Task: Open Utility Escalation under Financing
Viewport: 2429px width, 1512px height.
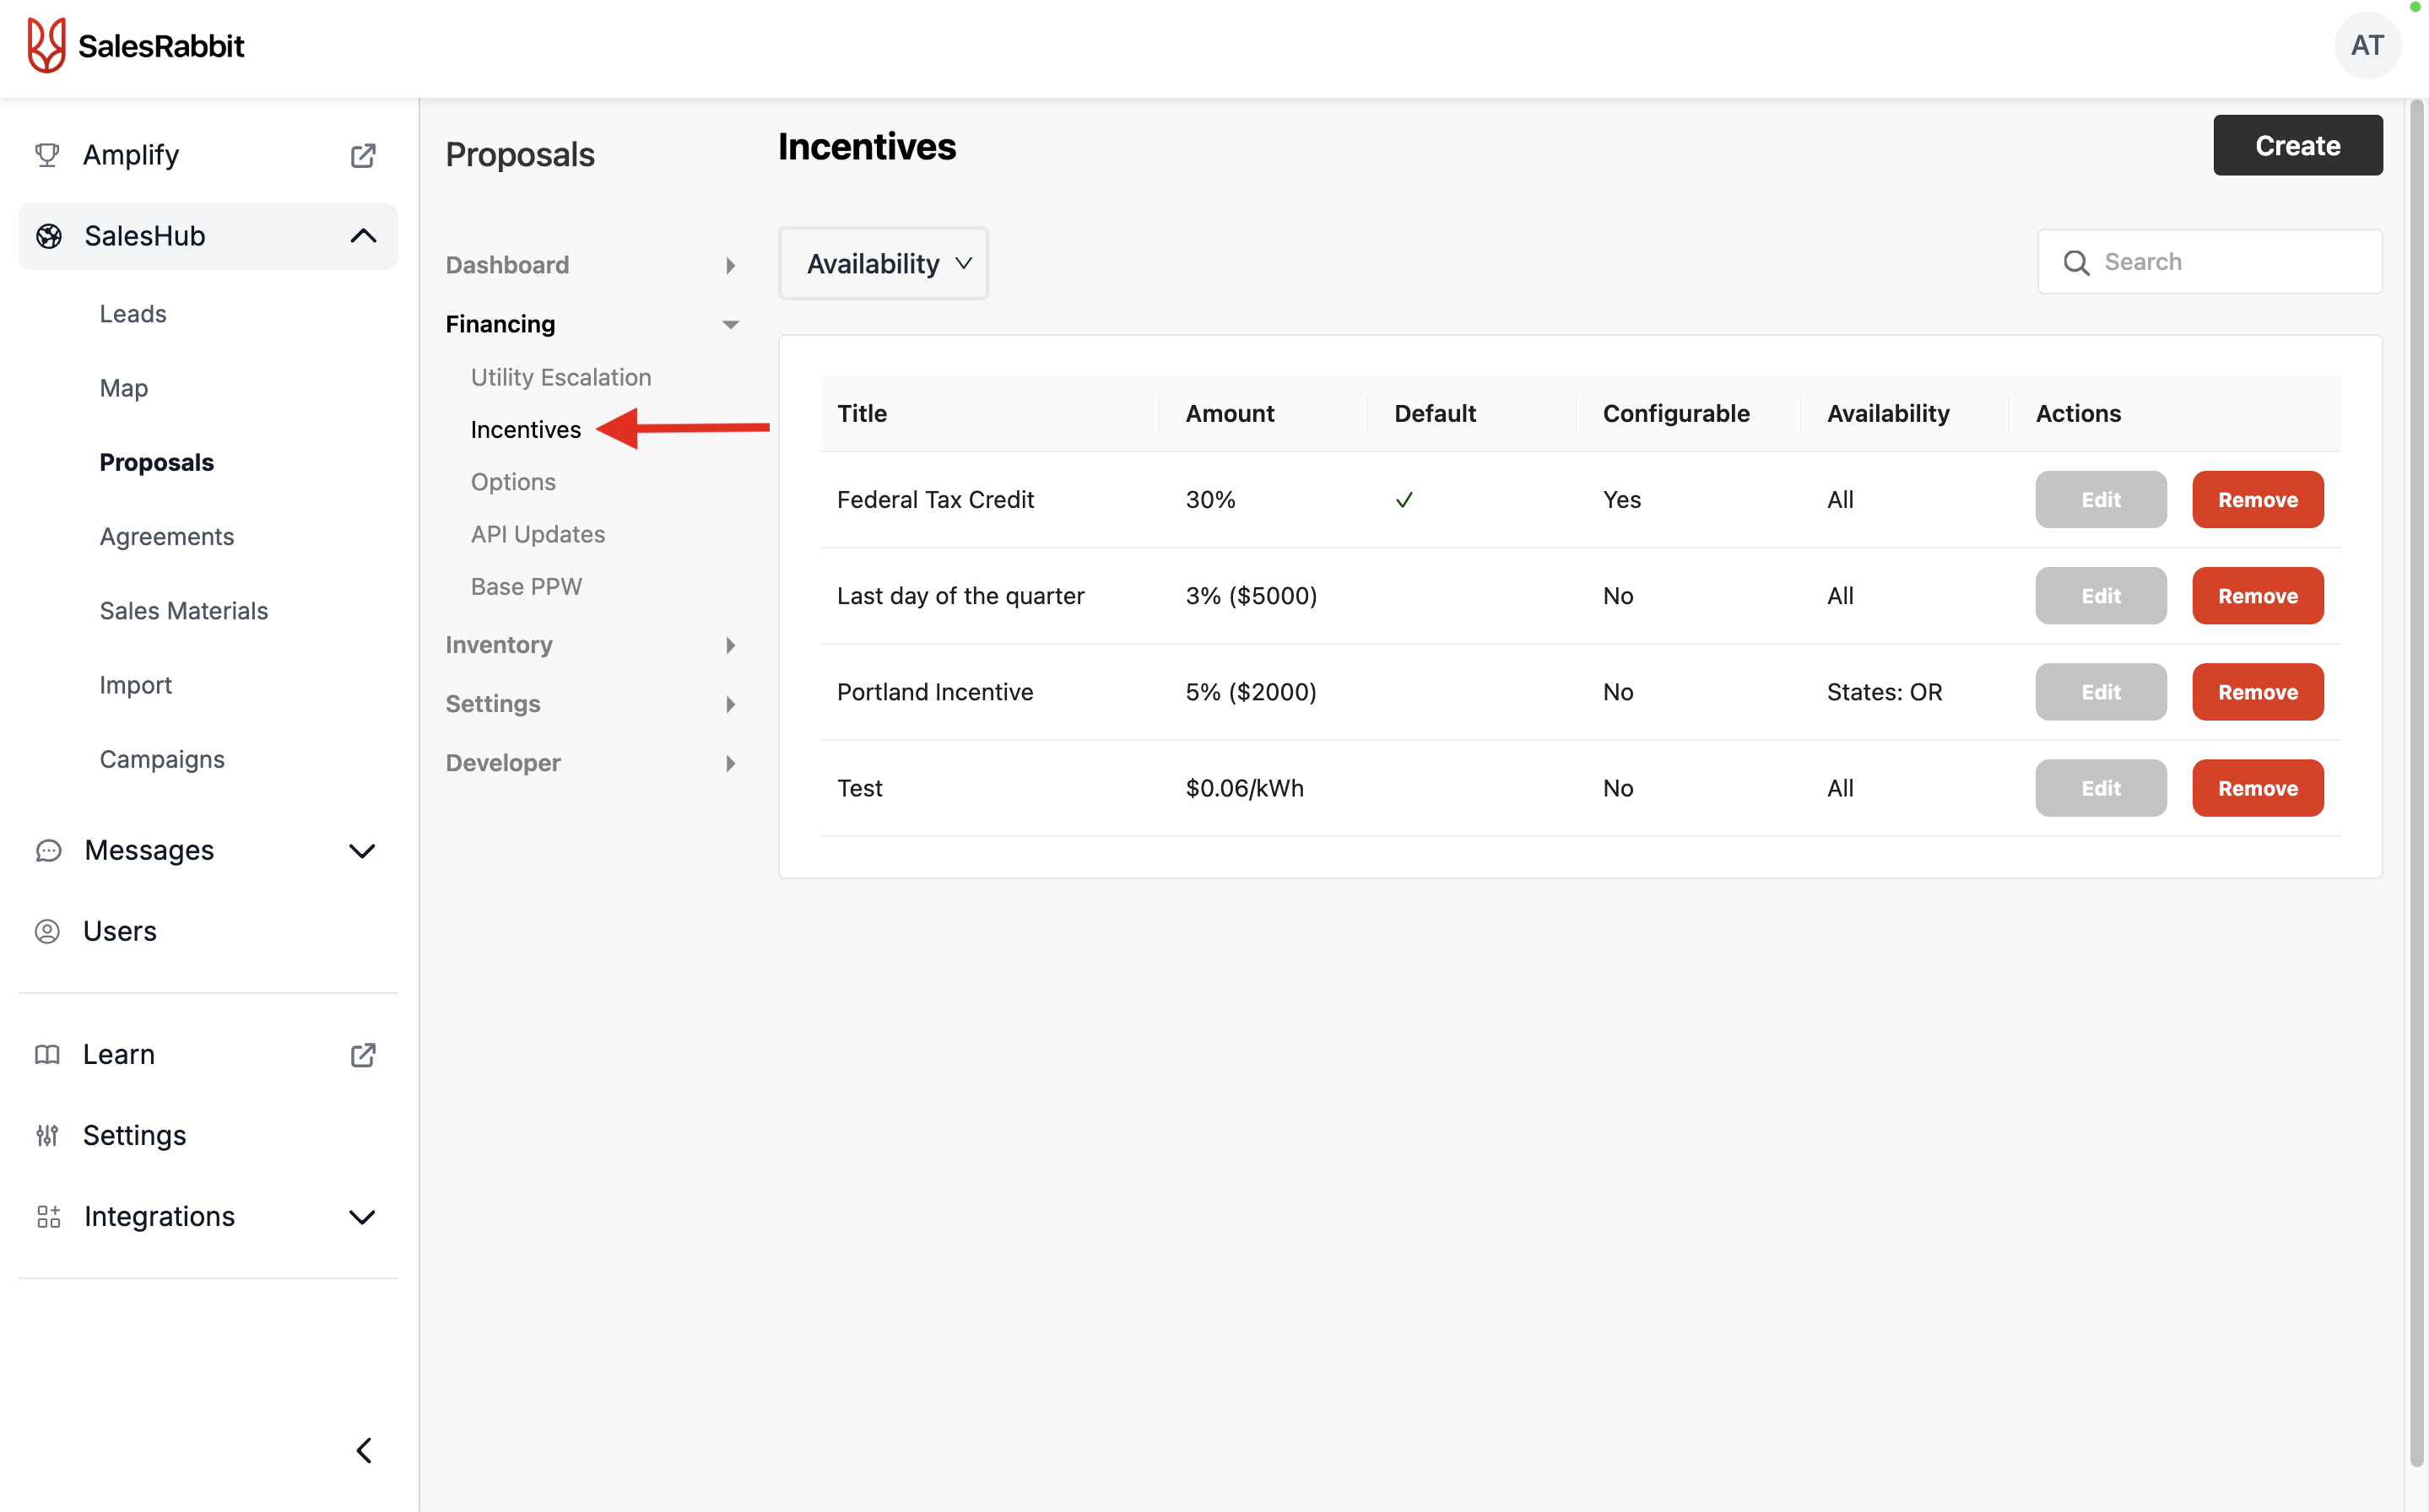Action: click(561, 377)
